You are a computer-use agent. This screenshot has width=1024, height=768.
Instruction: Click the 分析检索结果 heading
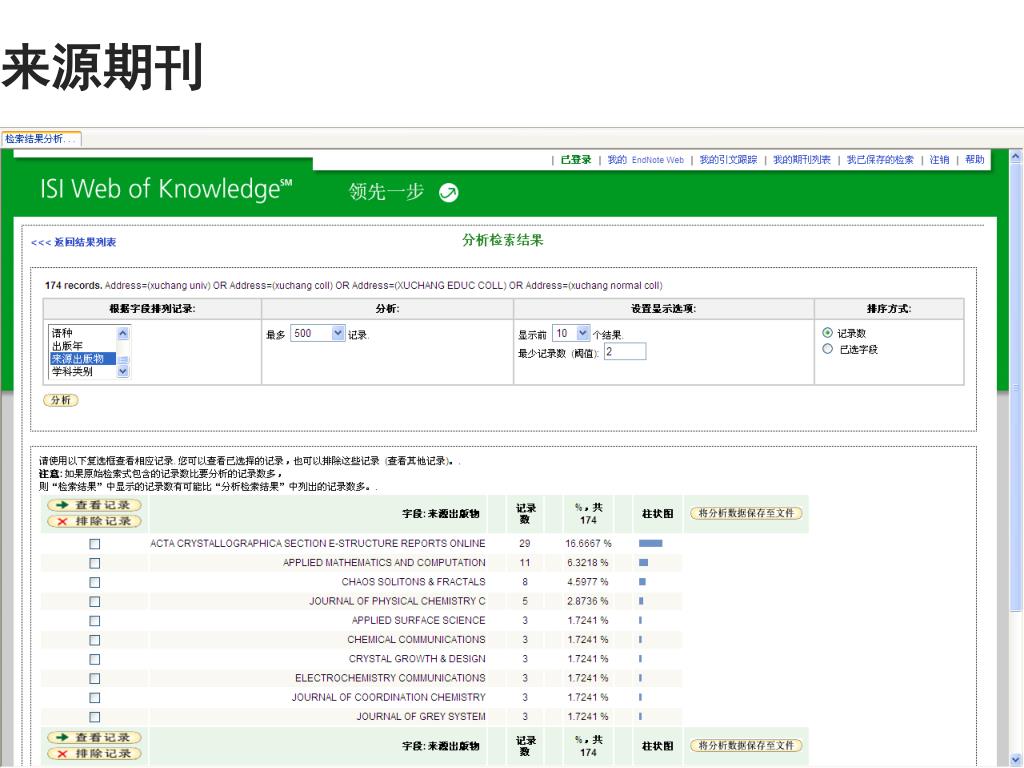tap(503, 240)
